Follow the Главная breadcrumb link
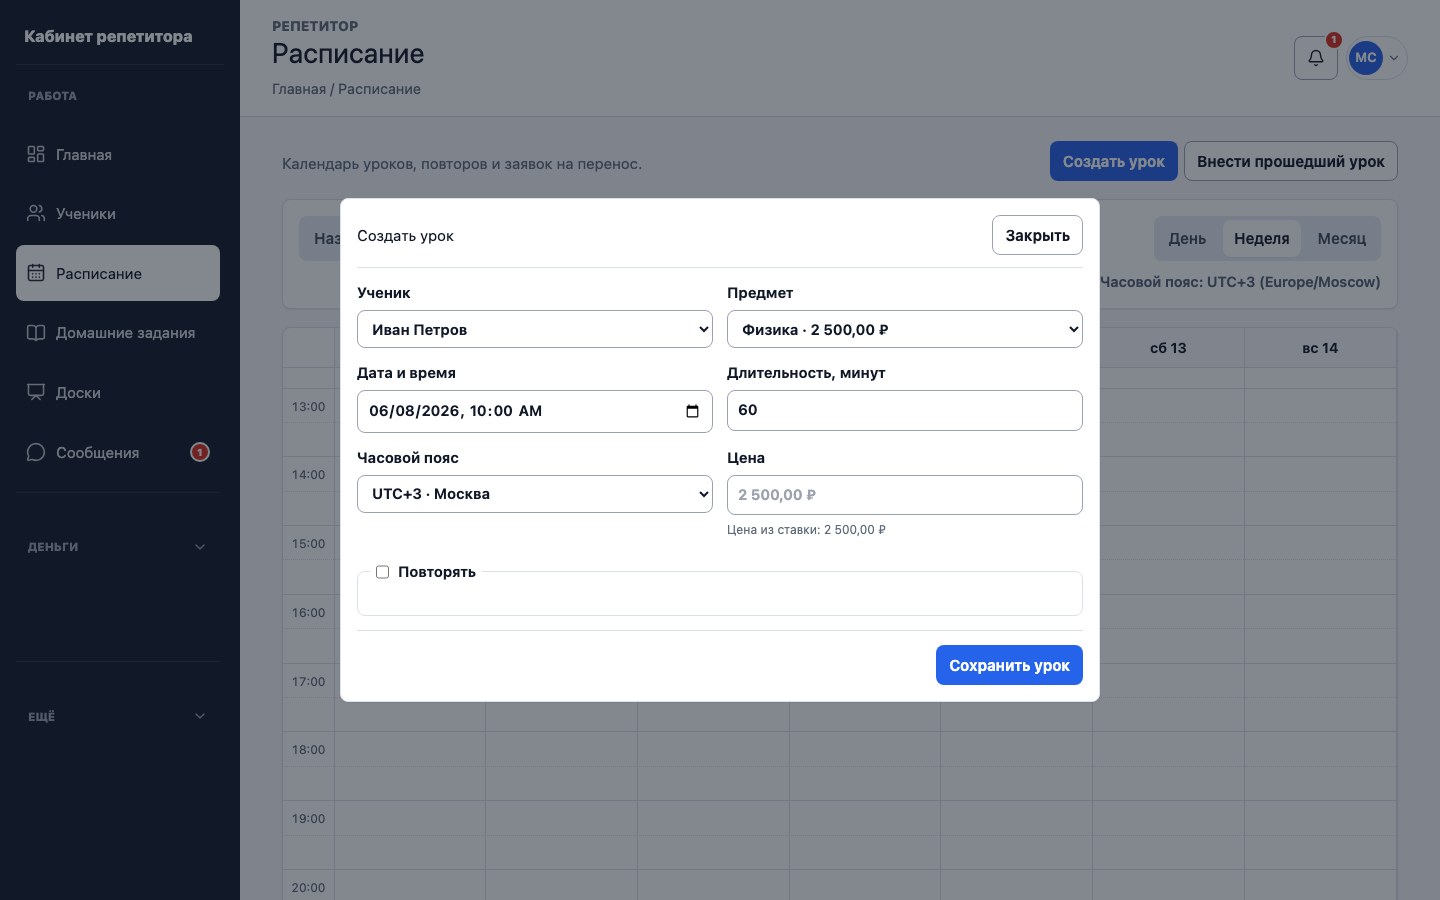 tap(299, 89)
